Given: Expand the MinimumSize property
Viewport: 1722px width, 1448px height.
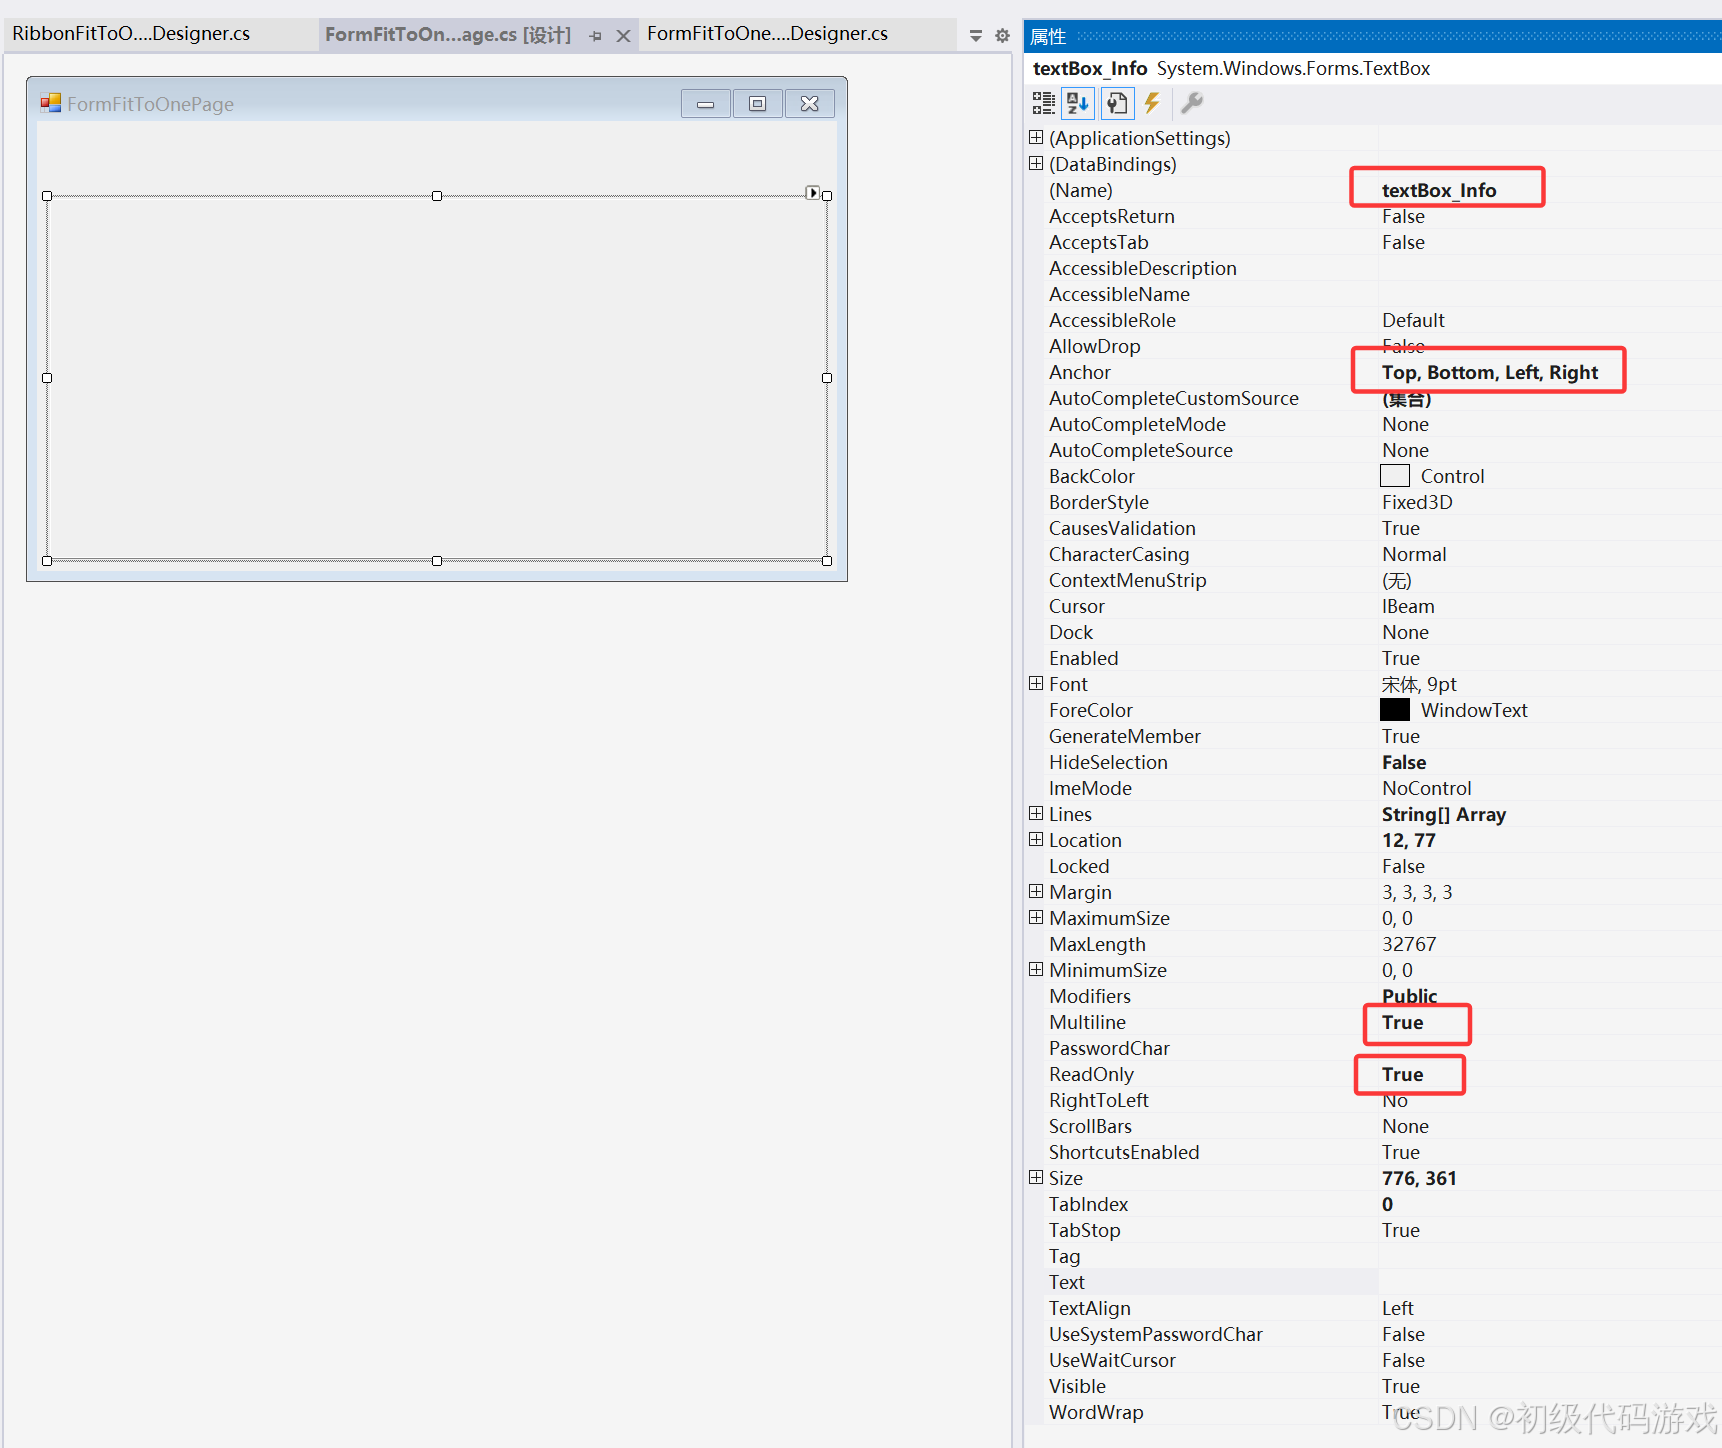Looking at the screenshot, I should pos(1036,969).
